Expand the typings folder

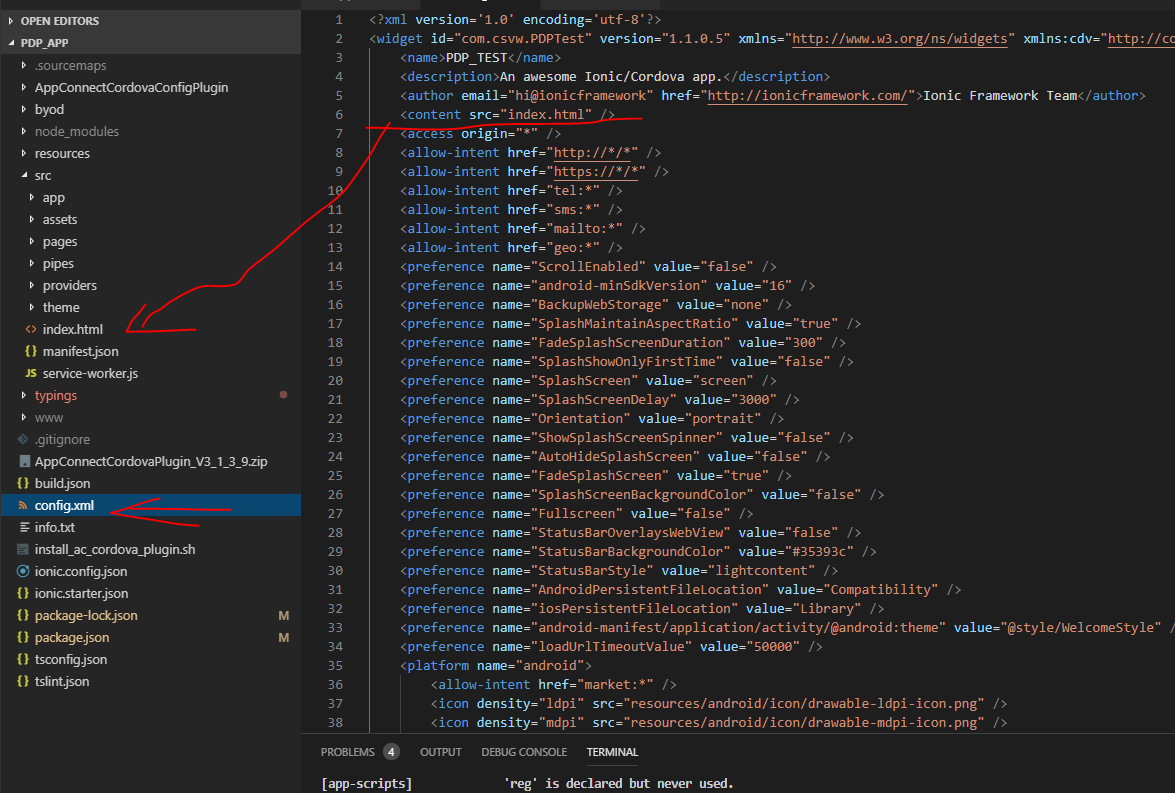(x=24, y=395)
